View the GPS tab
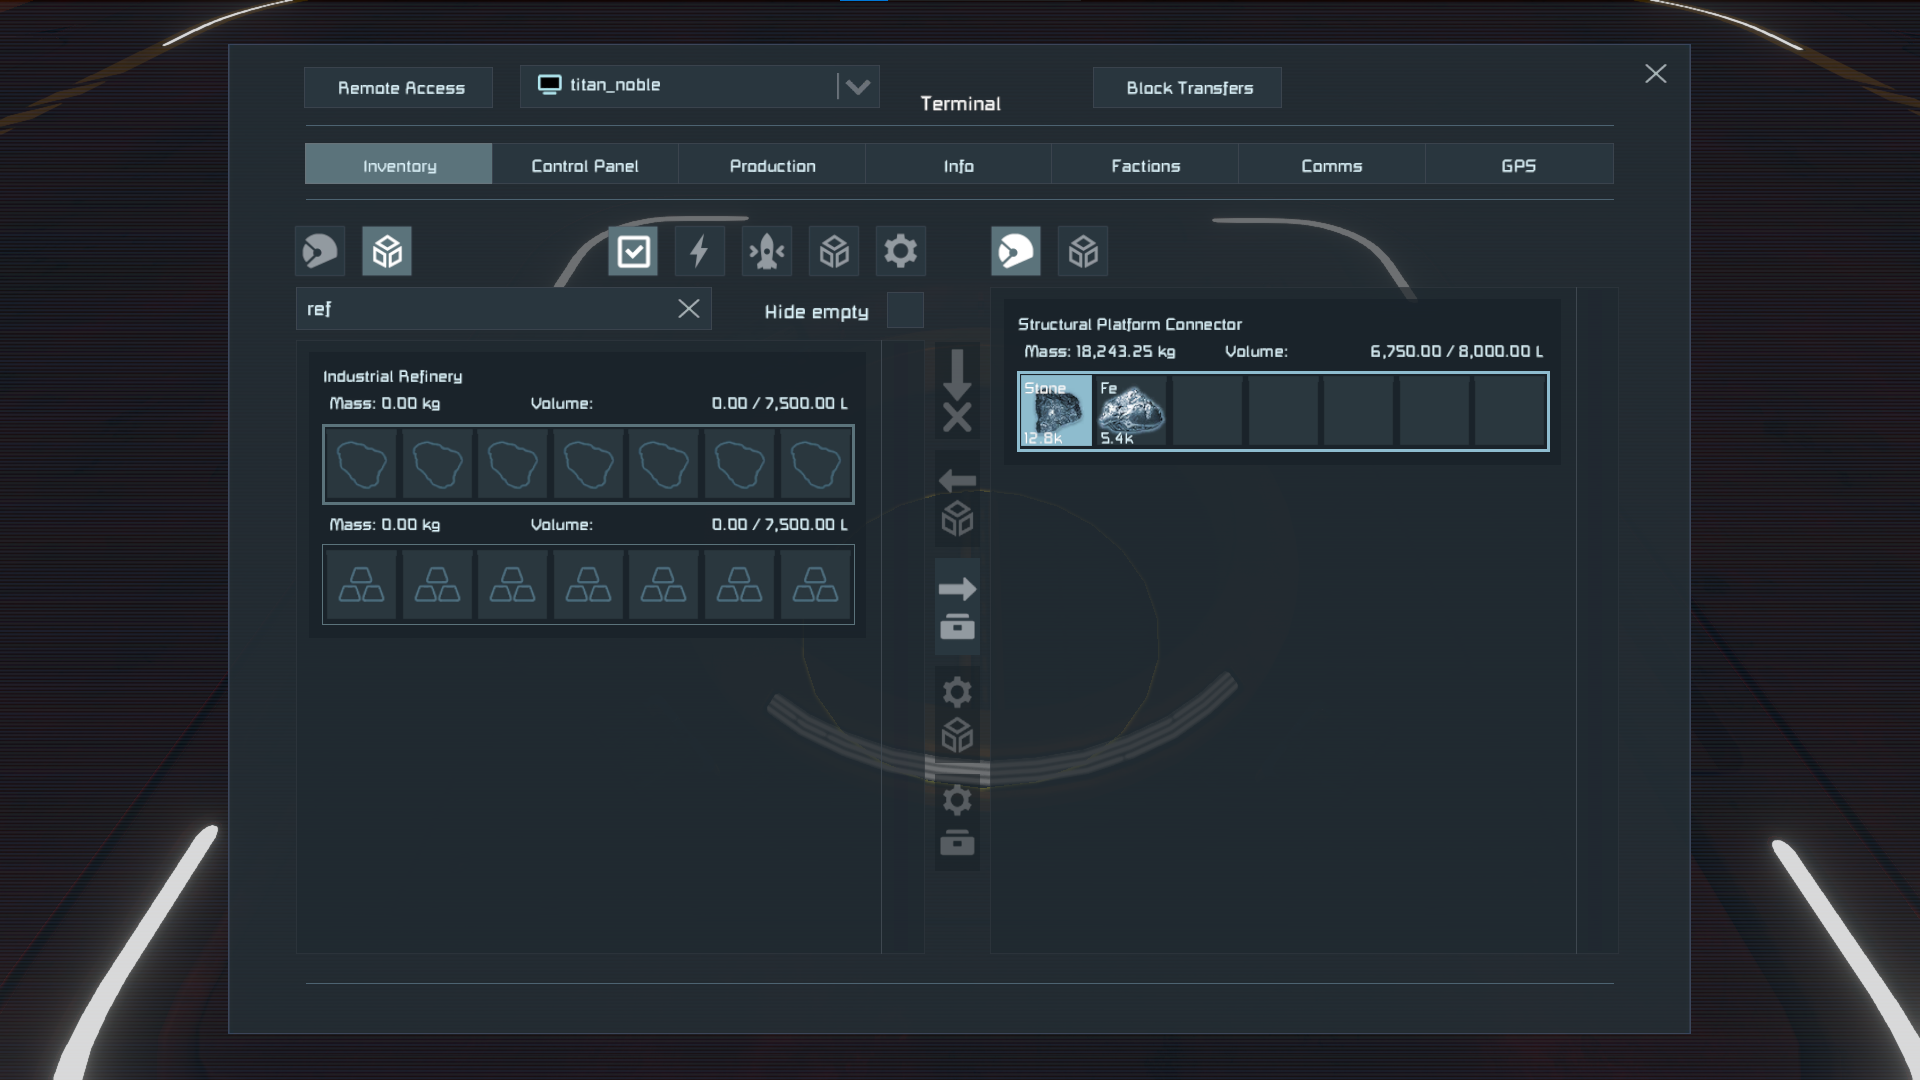 point(1519,164)
